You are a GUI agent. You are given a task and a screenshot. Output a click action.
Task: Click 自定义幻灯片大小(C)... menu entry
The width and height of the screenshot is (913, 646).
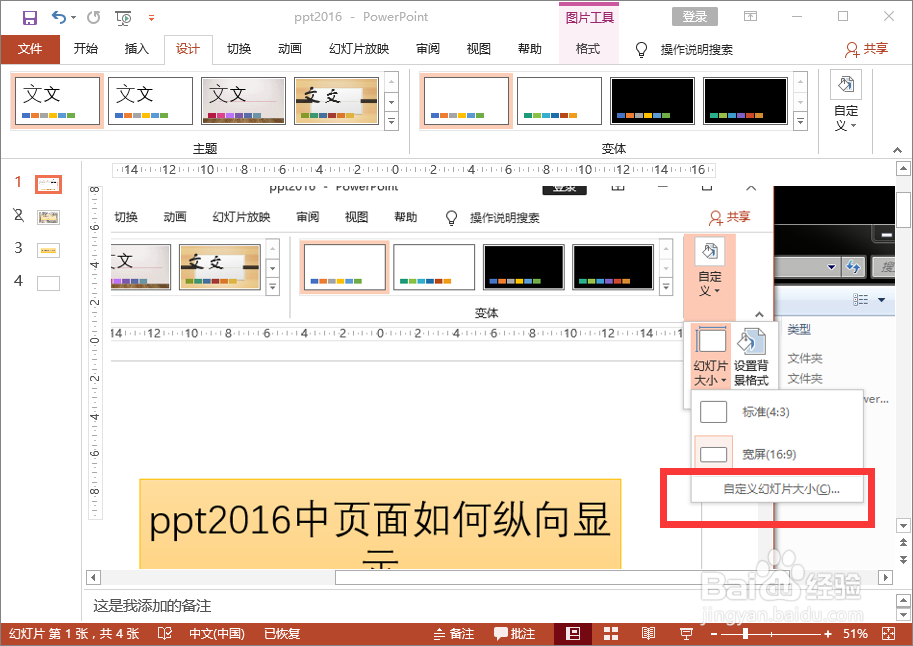(x=781, y=489)
